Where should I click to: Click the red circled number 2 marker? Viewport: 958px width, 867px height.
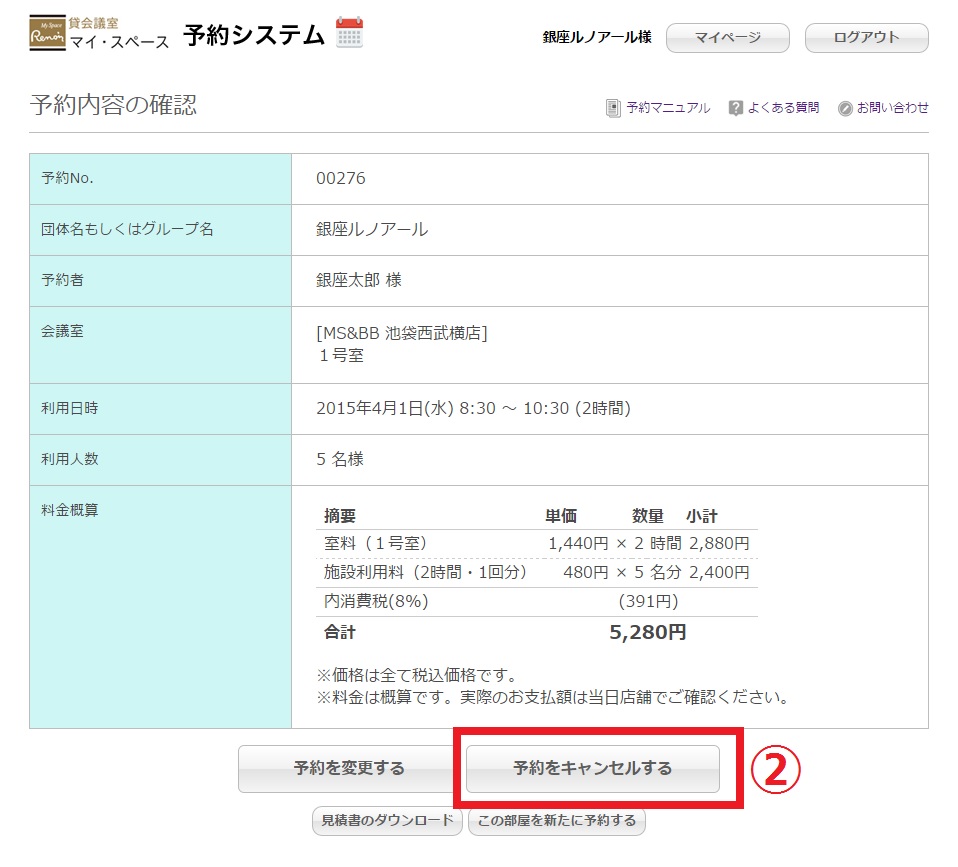pos(777,768)
